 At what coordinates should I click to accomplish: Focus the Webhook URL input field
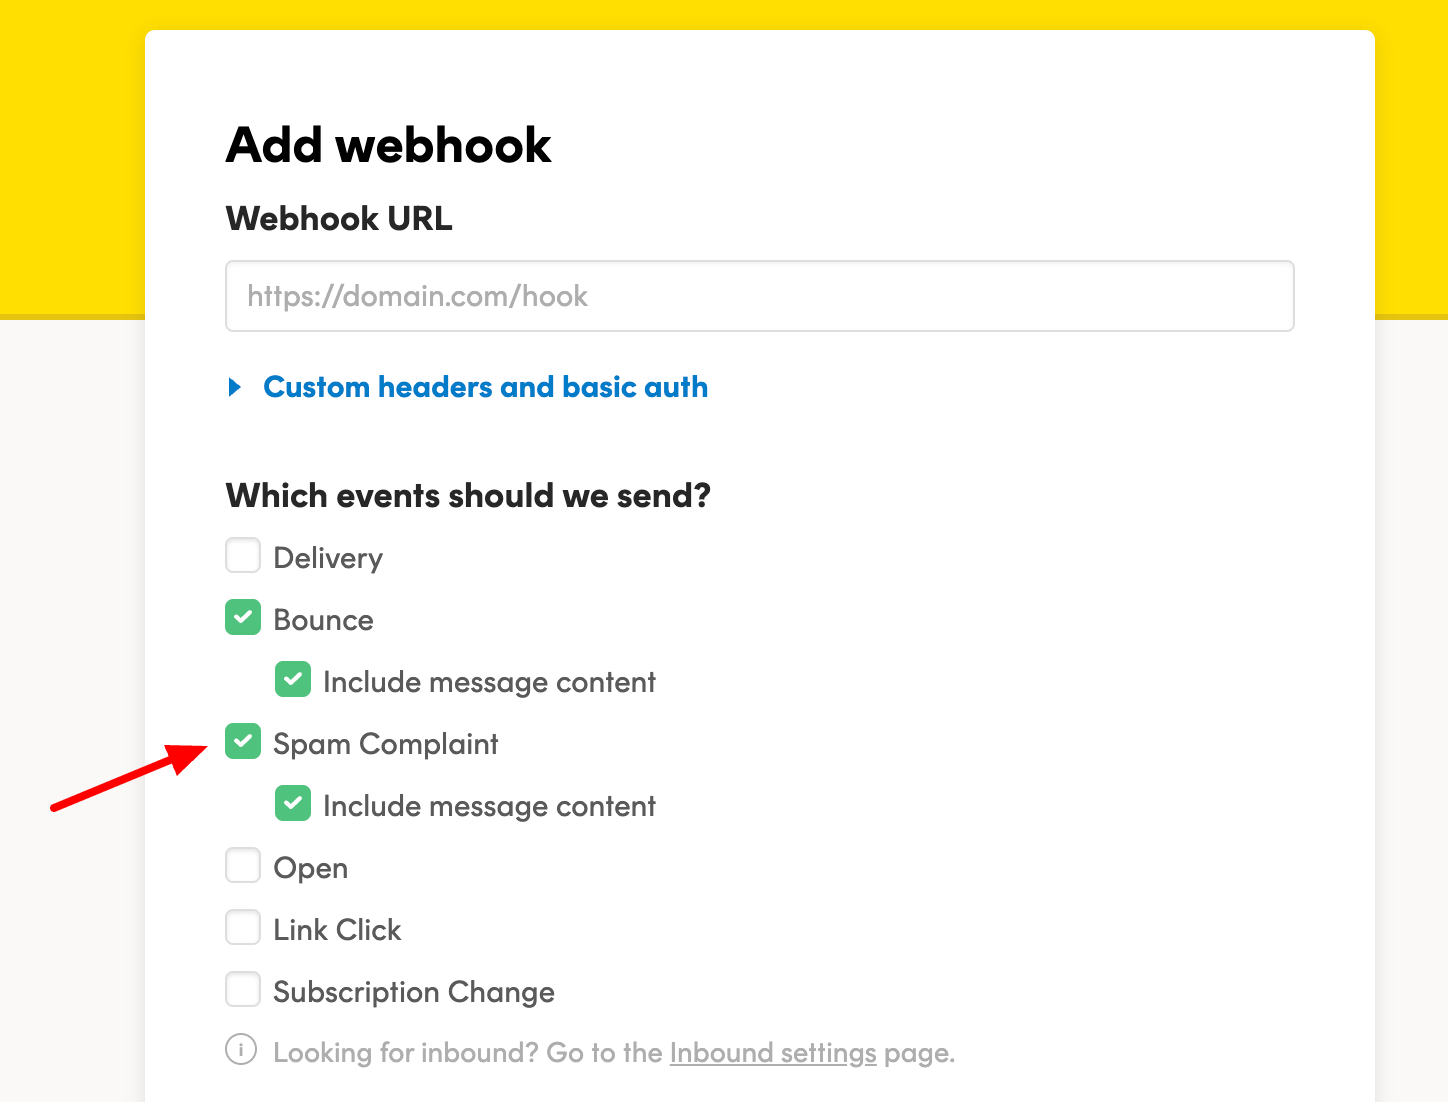[760, 296]
